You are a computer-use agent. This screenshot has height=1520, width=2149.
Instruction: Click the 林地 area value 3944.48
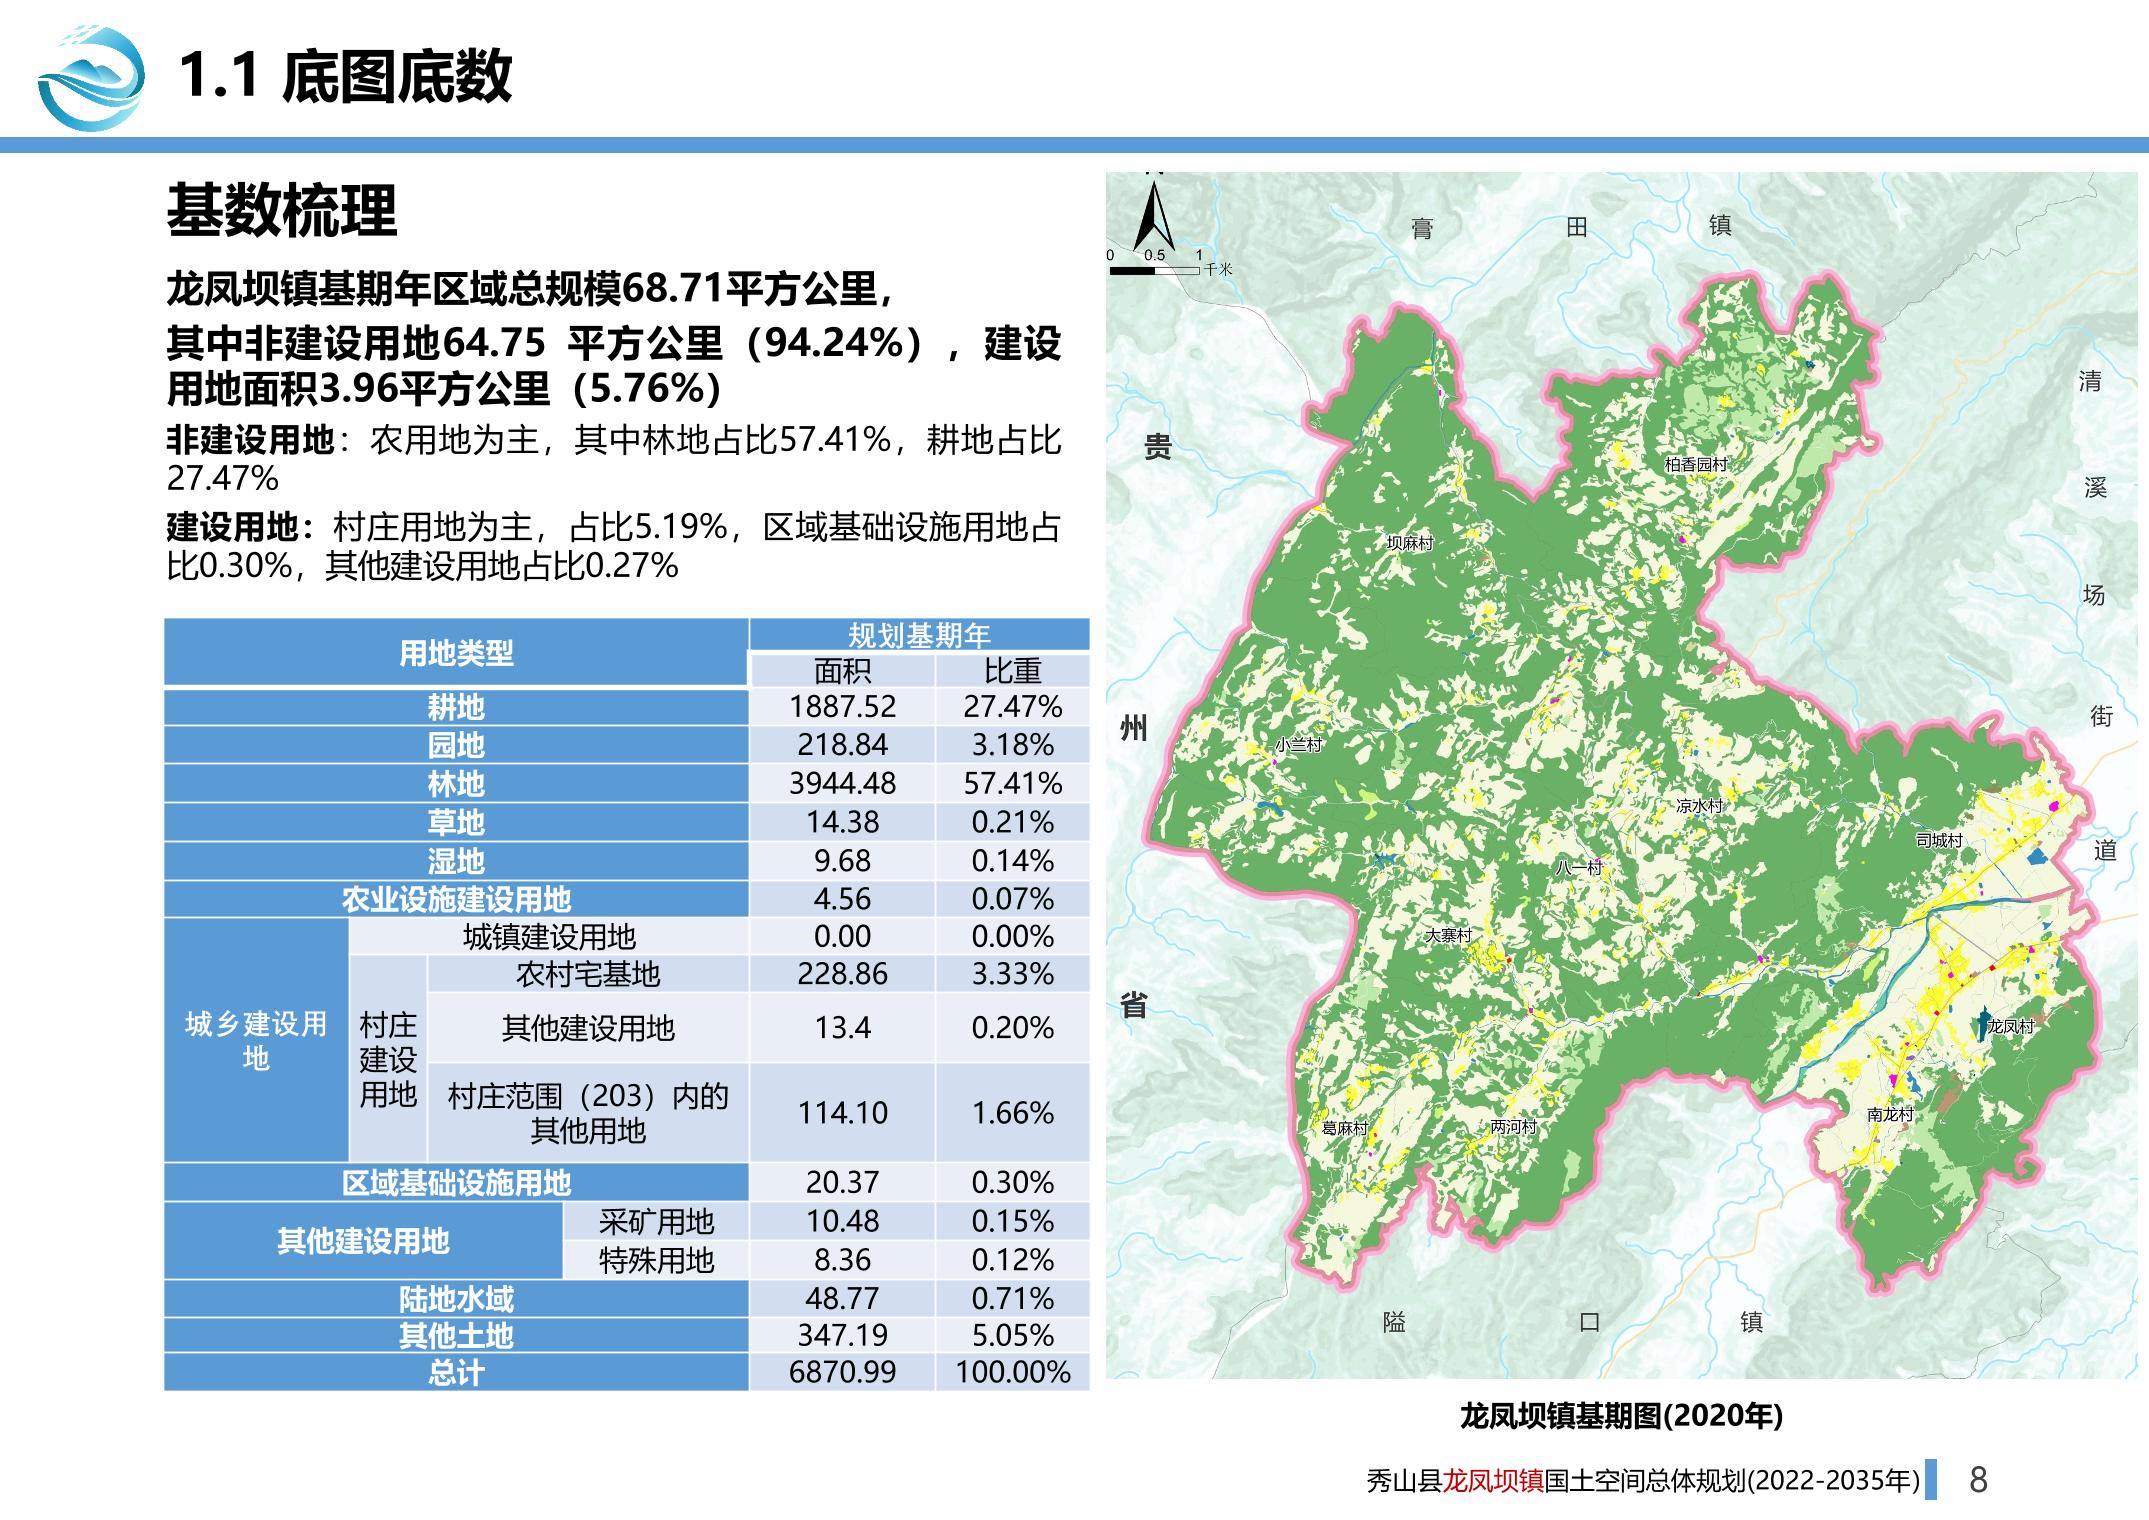coord(842,783)
